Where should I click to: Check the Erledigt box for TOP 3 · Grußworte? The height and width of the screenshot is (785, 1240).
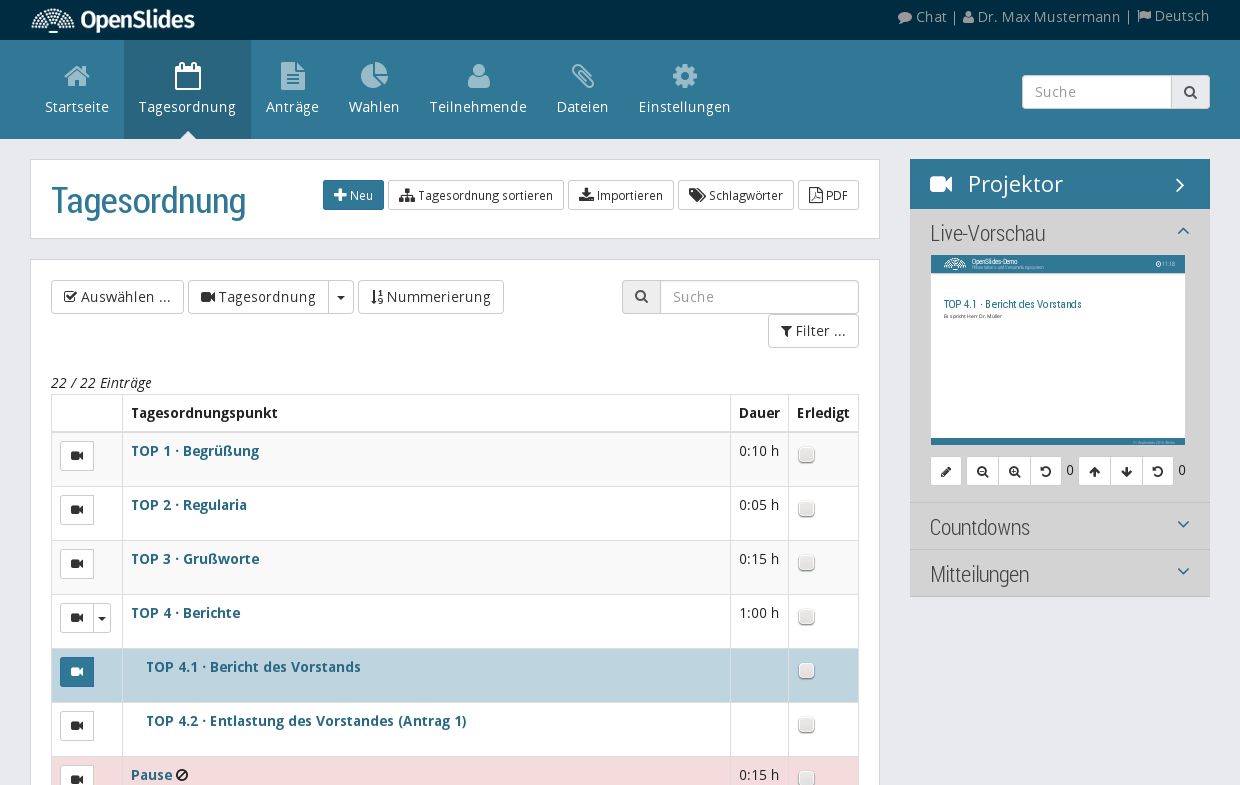click(x=806, y=563)
